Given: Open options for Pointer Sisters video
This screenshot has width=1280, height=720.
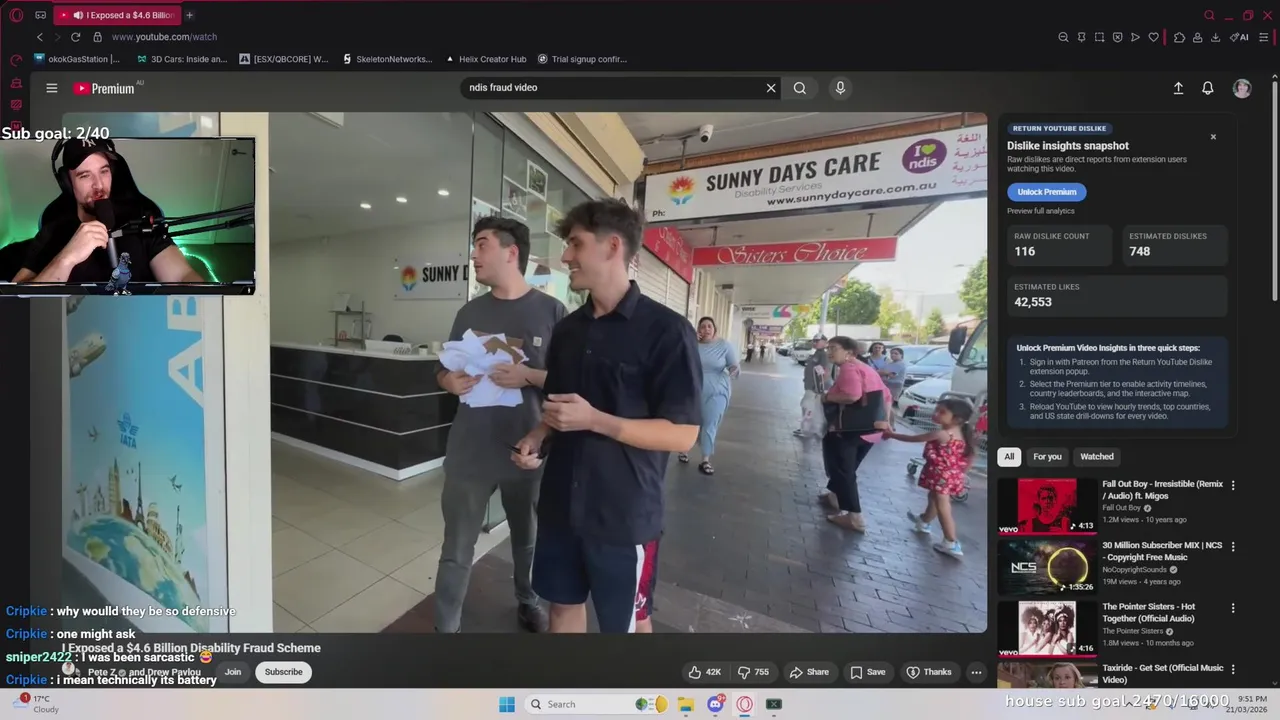Looking at the screenshot, I should [1233, 608].
